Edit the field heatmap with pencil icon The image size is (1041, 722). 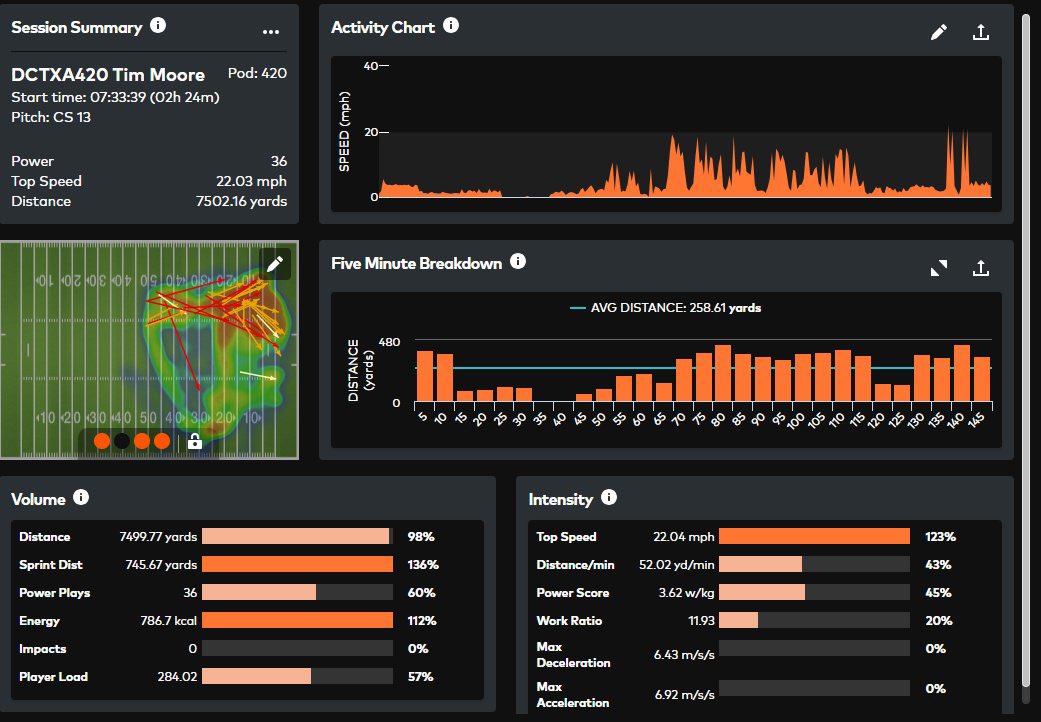pos(275,264)
